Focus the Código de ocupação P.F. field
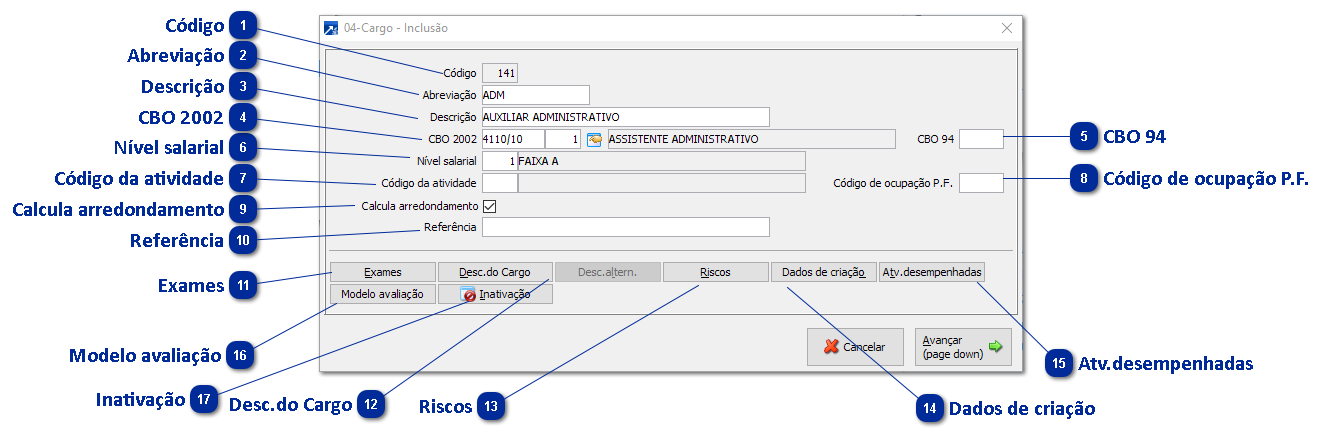 click(980, 183)
